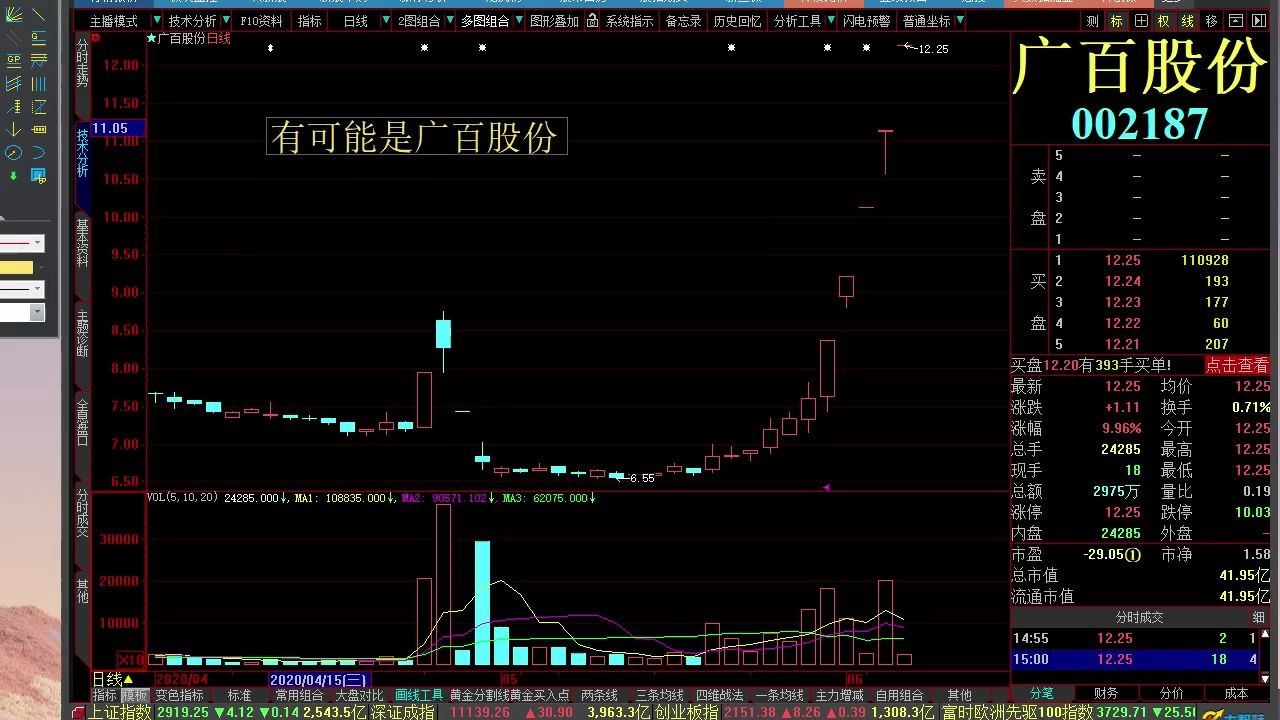Select the rectangle with diagonal tool

coord(39,106)
